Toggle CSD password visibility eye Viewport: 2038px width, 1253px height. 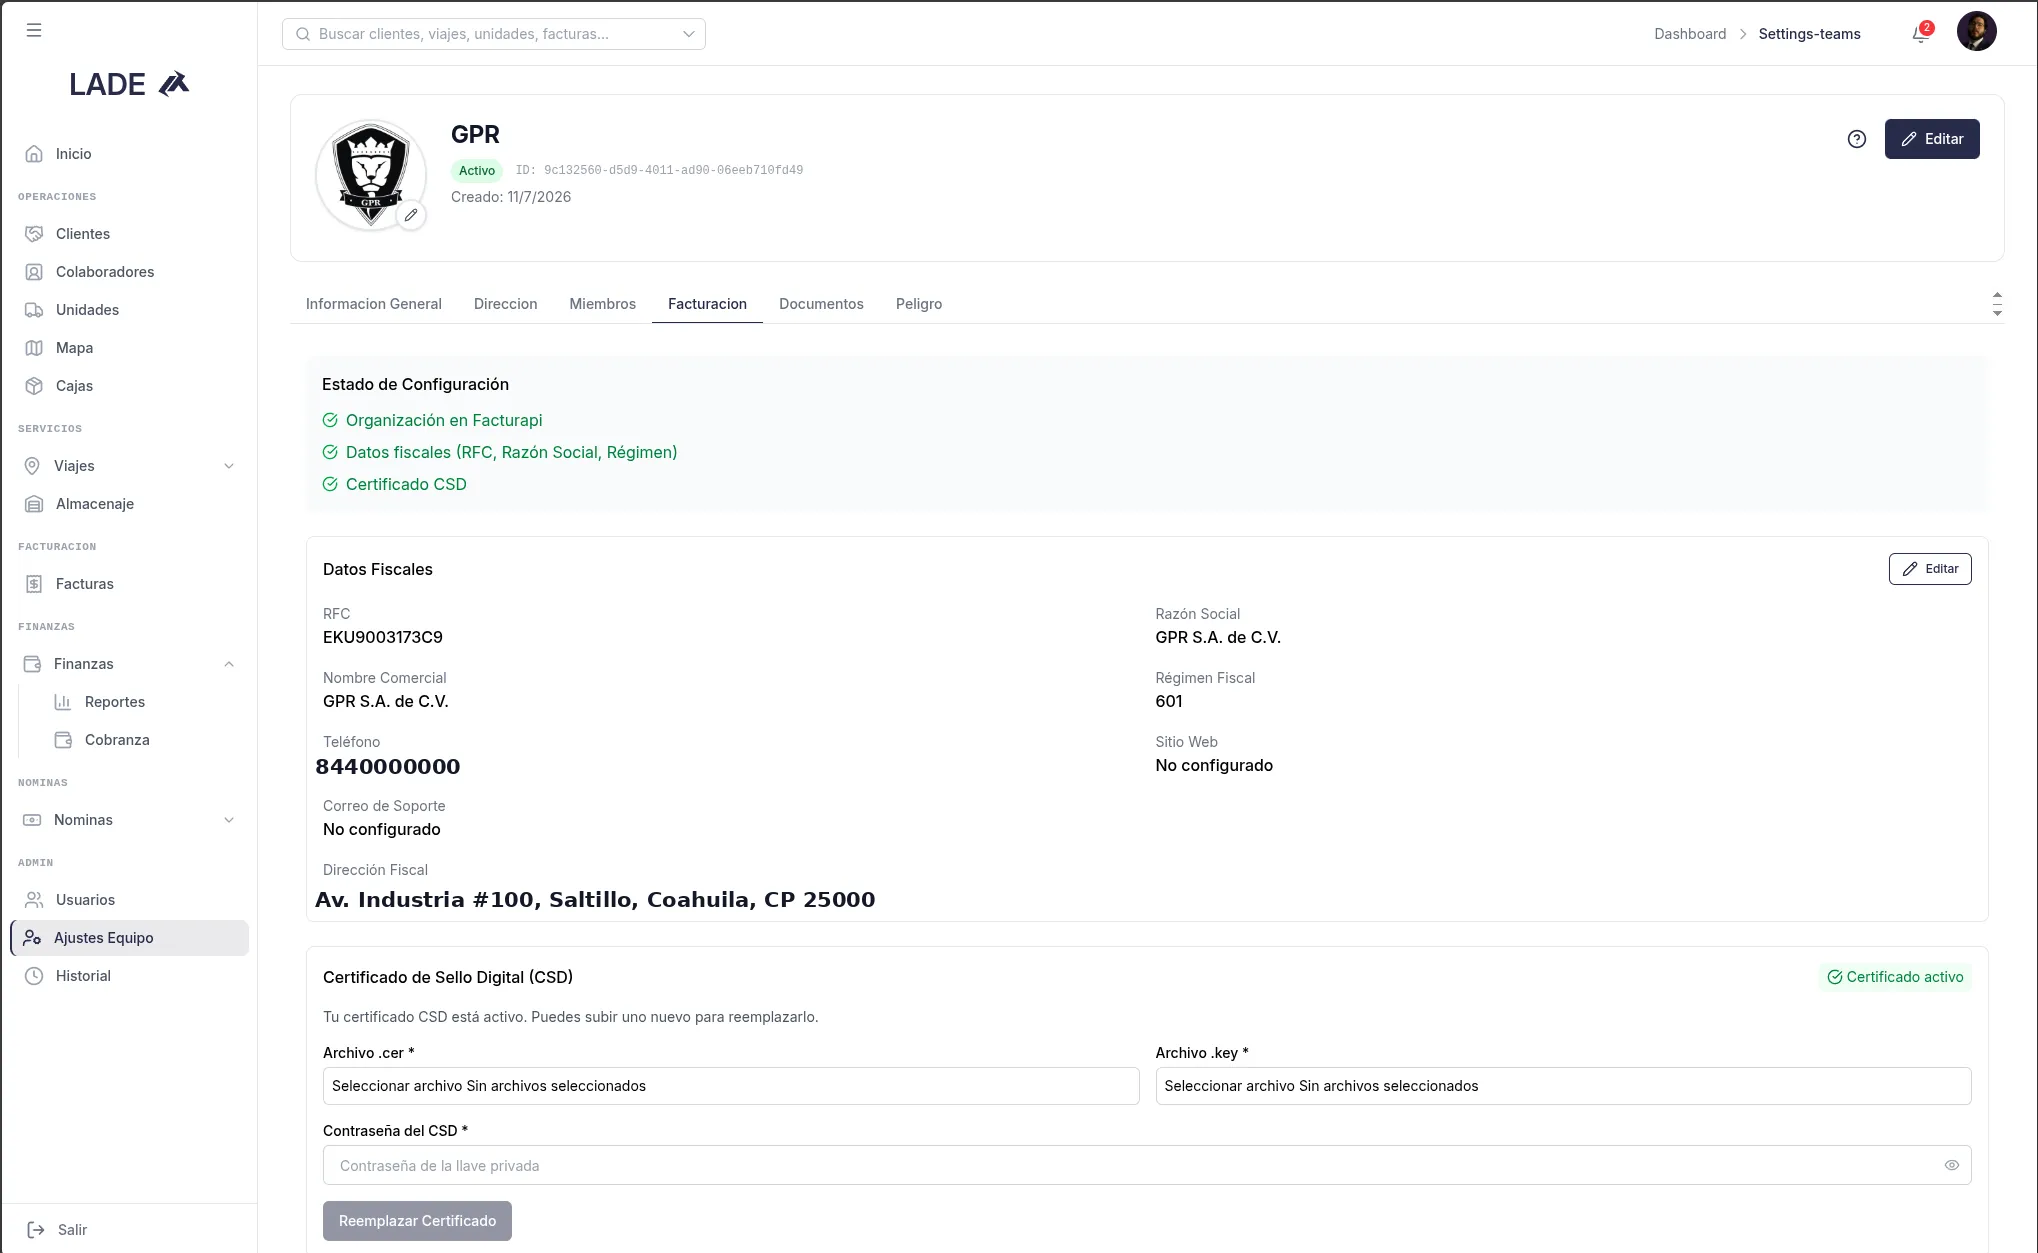point(1951,1165)
